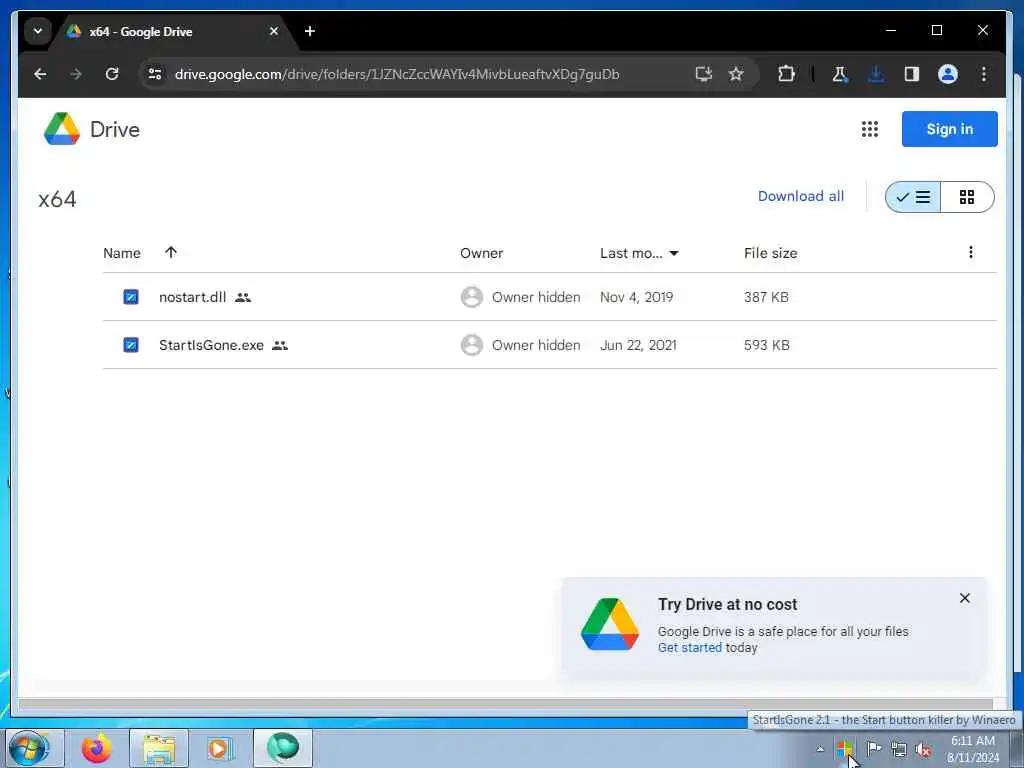Image resolution: width=1024 pixels, height=768 pixels.
Task: Show hidden system tray icons
Action: 820,749
